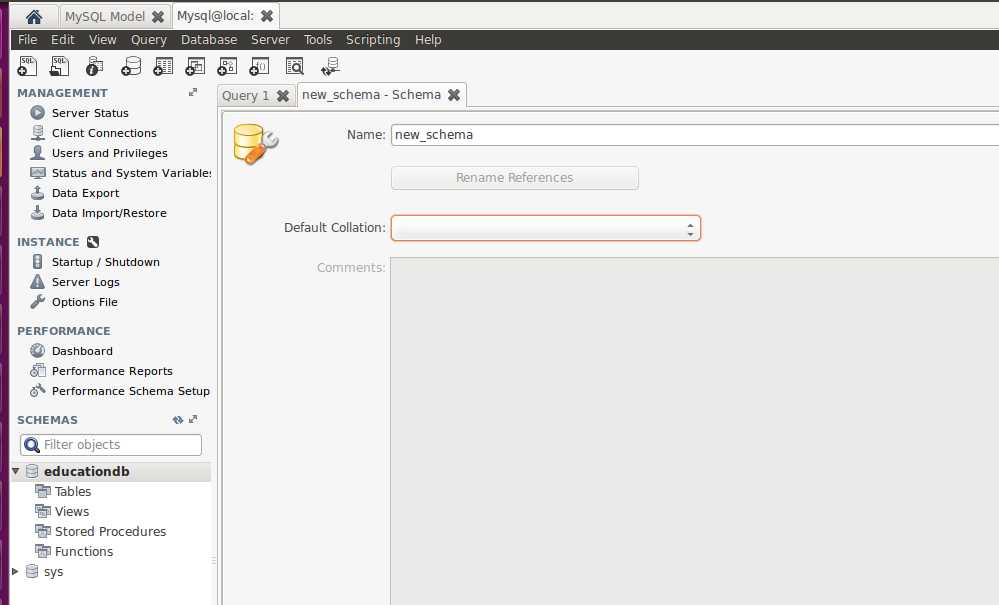The image size is (999, 605).
Task: Reconnect to DBMS toolbar icon
Action: coord(330,66)
